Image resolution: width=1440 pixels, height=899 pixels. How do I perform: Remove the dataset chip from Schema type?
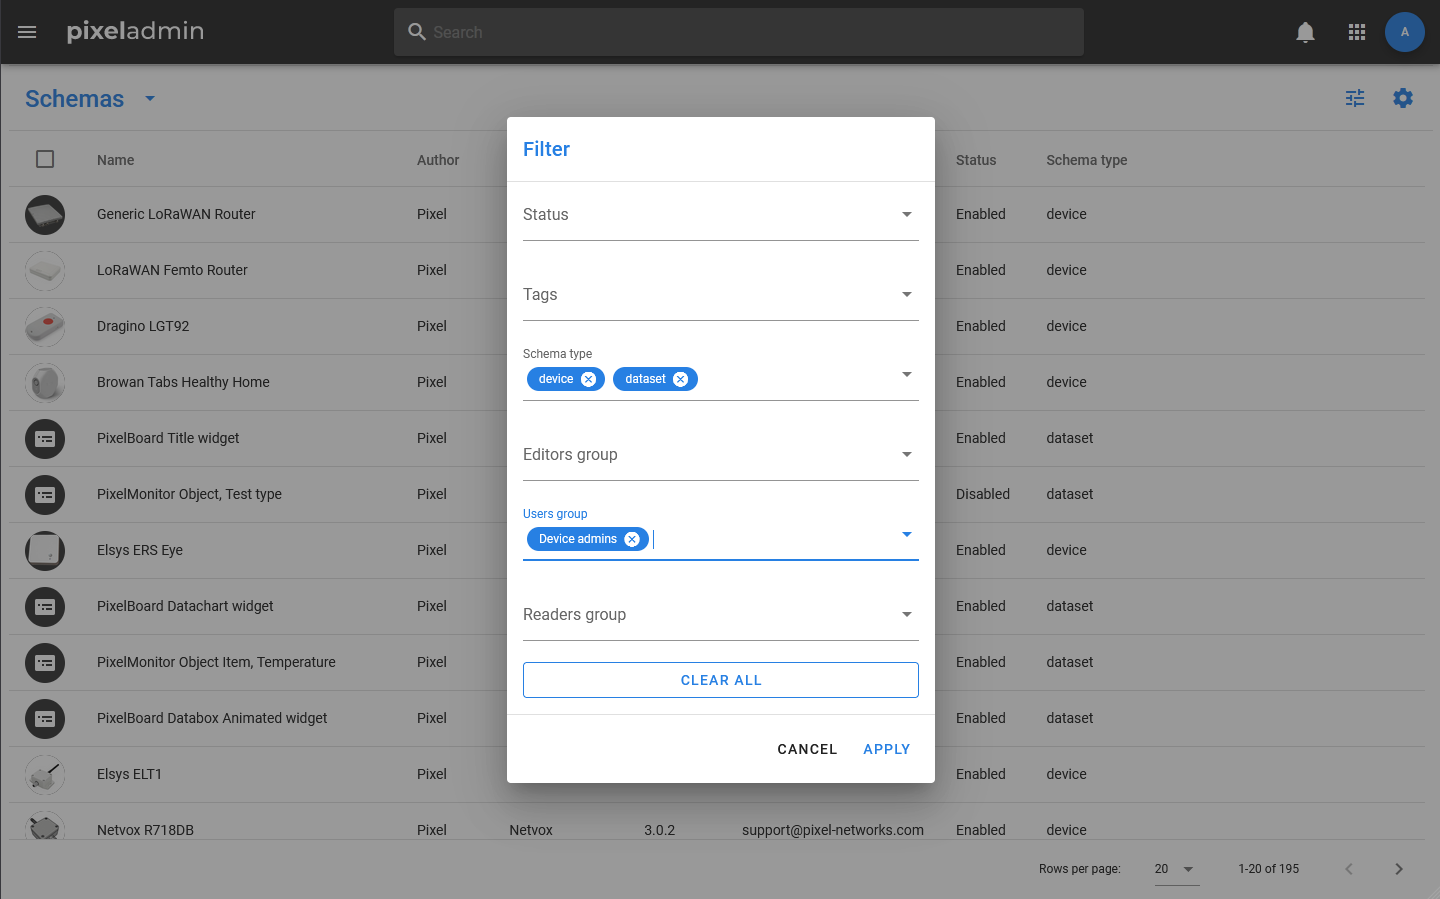coord(680,379)
